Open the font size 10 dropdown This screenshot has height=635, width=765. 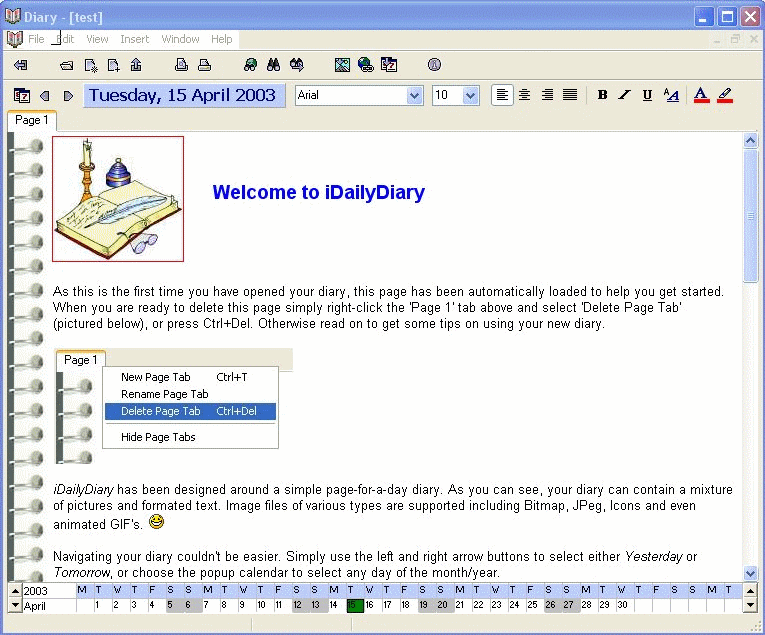pos(470,96)
